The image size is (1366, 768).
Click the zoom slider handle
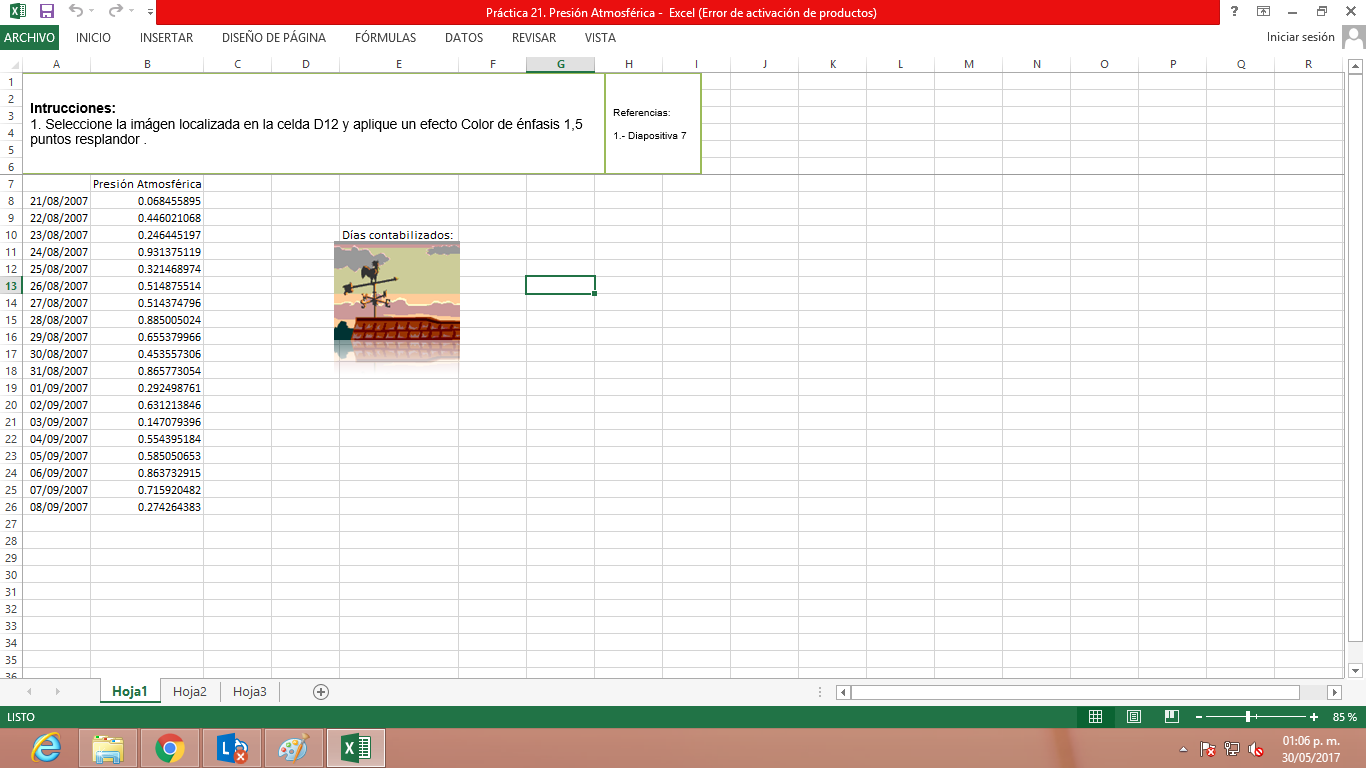click(x=1249, y=717)
